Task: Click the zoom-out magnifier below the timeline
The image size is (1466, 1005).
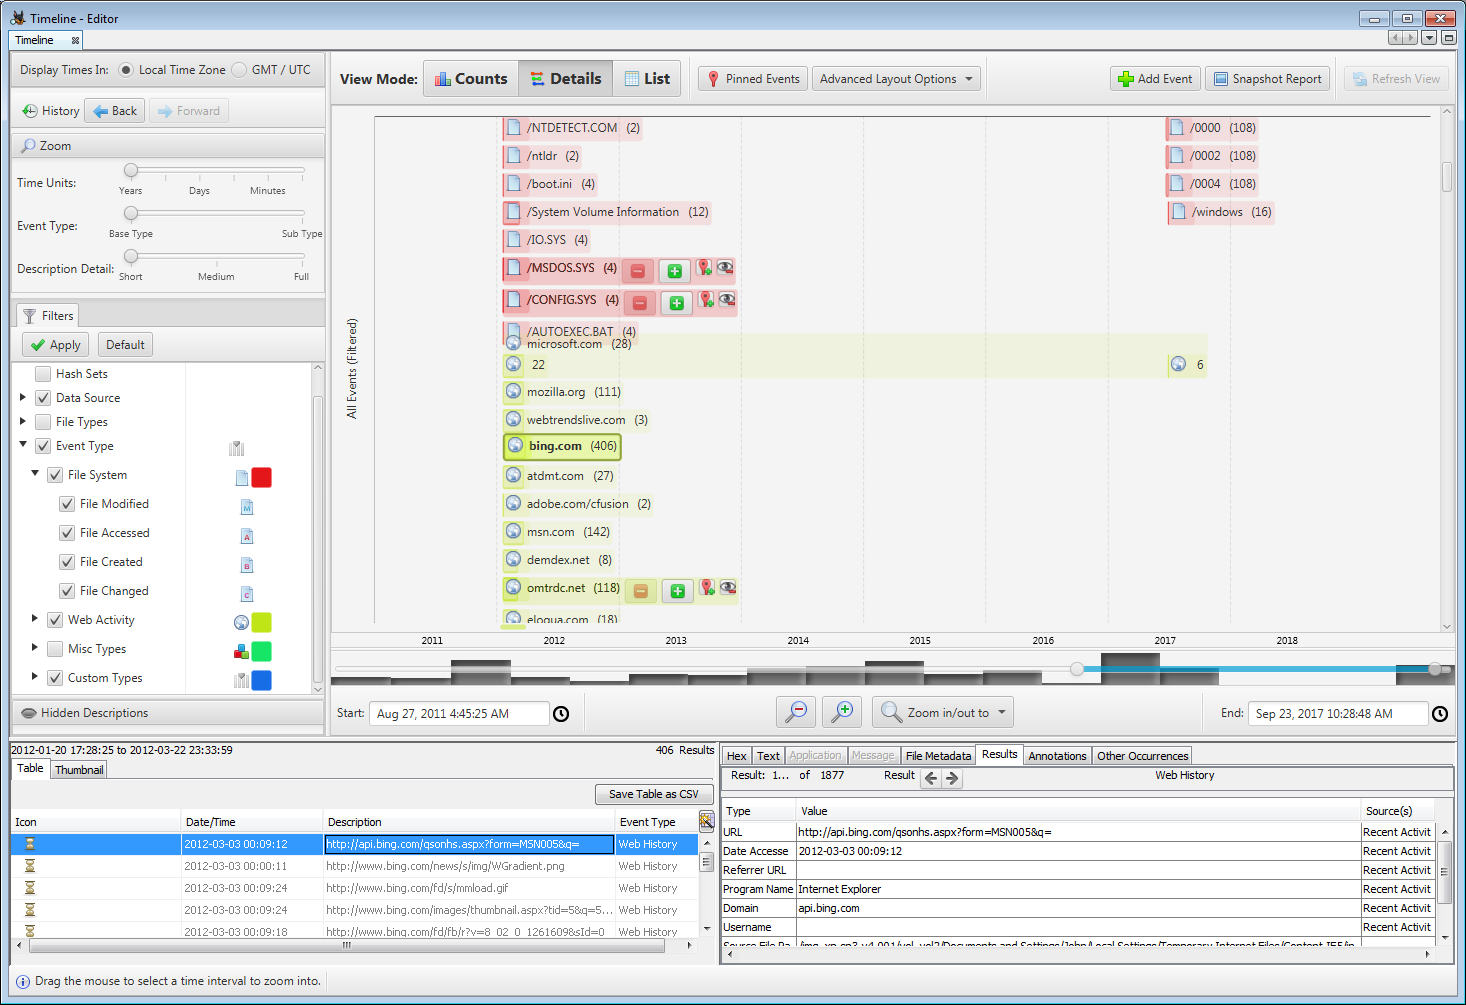Action: (796, 712)
